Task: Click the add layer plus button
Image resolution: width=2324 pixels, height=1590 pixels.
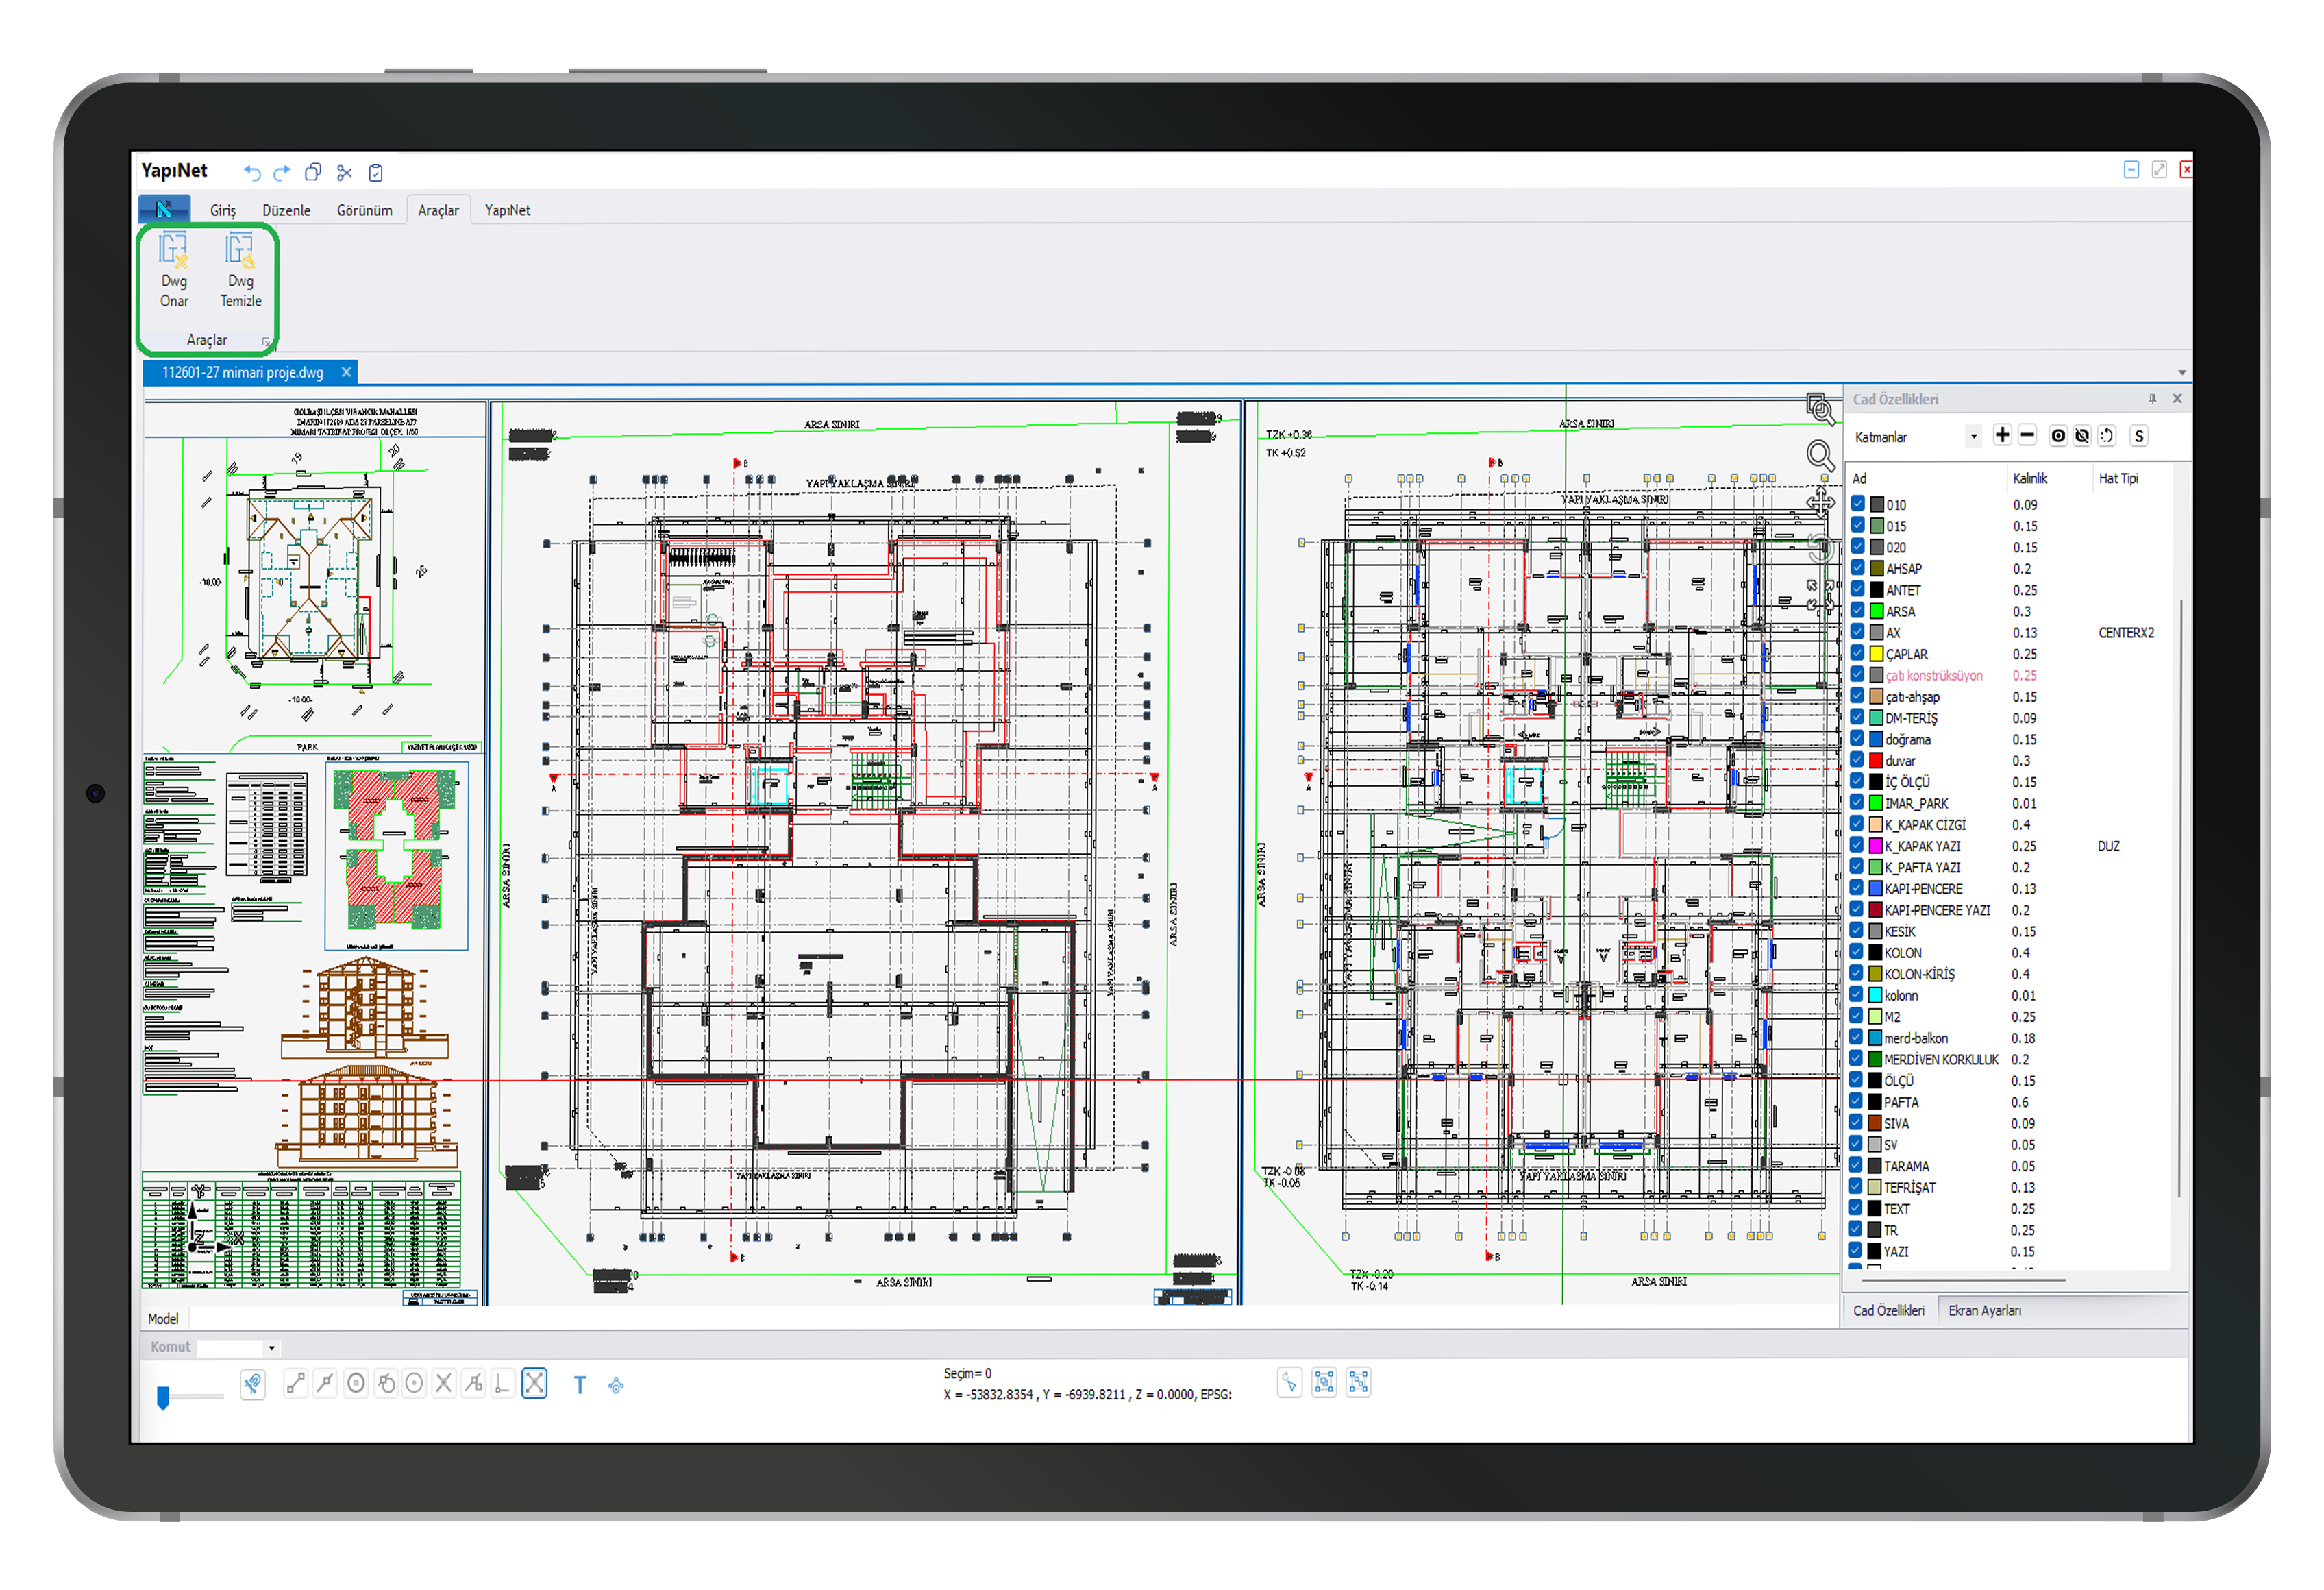Action: 2001,436
